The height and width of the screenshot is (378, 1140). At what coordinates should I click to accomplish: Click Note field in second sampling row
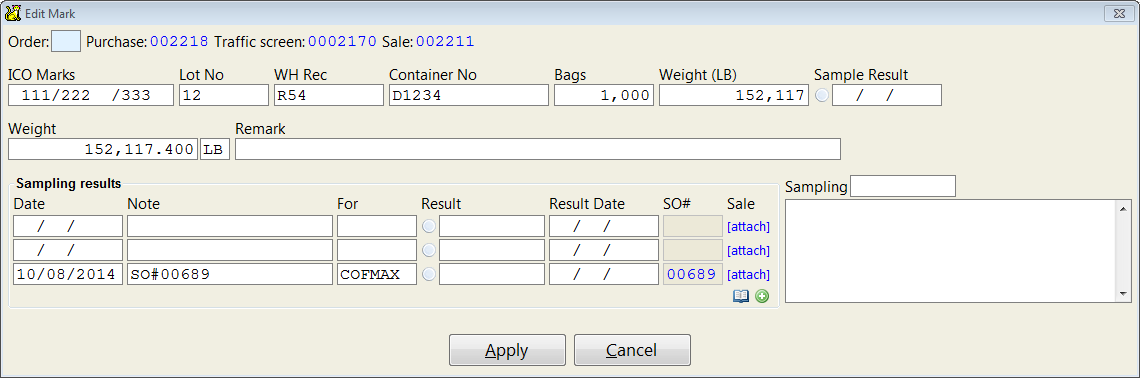point(230,250)
